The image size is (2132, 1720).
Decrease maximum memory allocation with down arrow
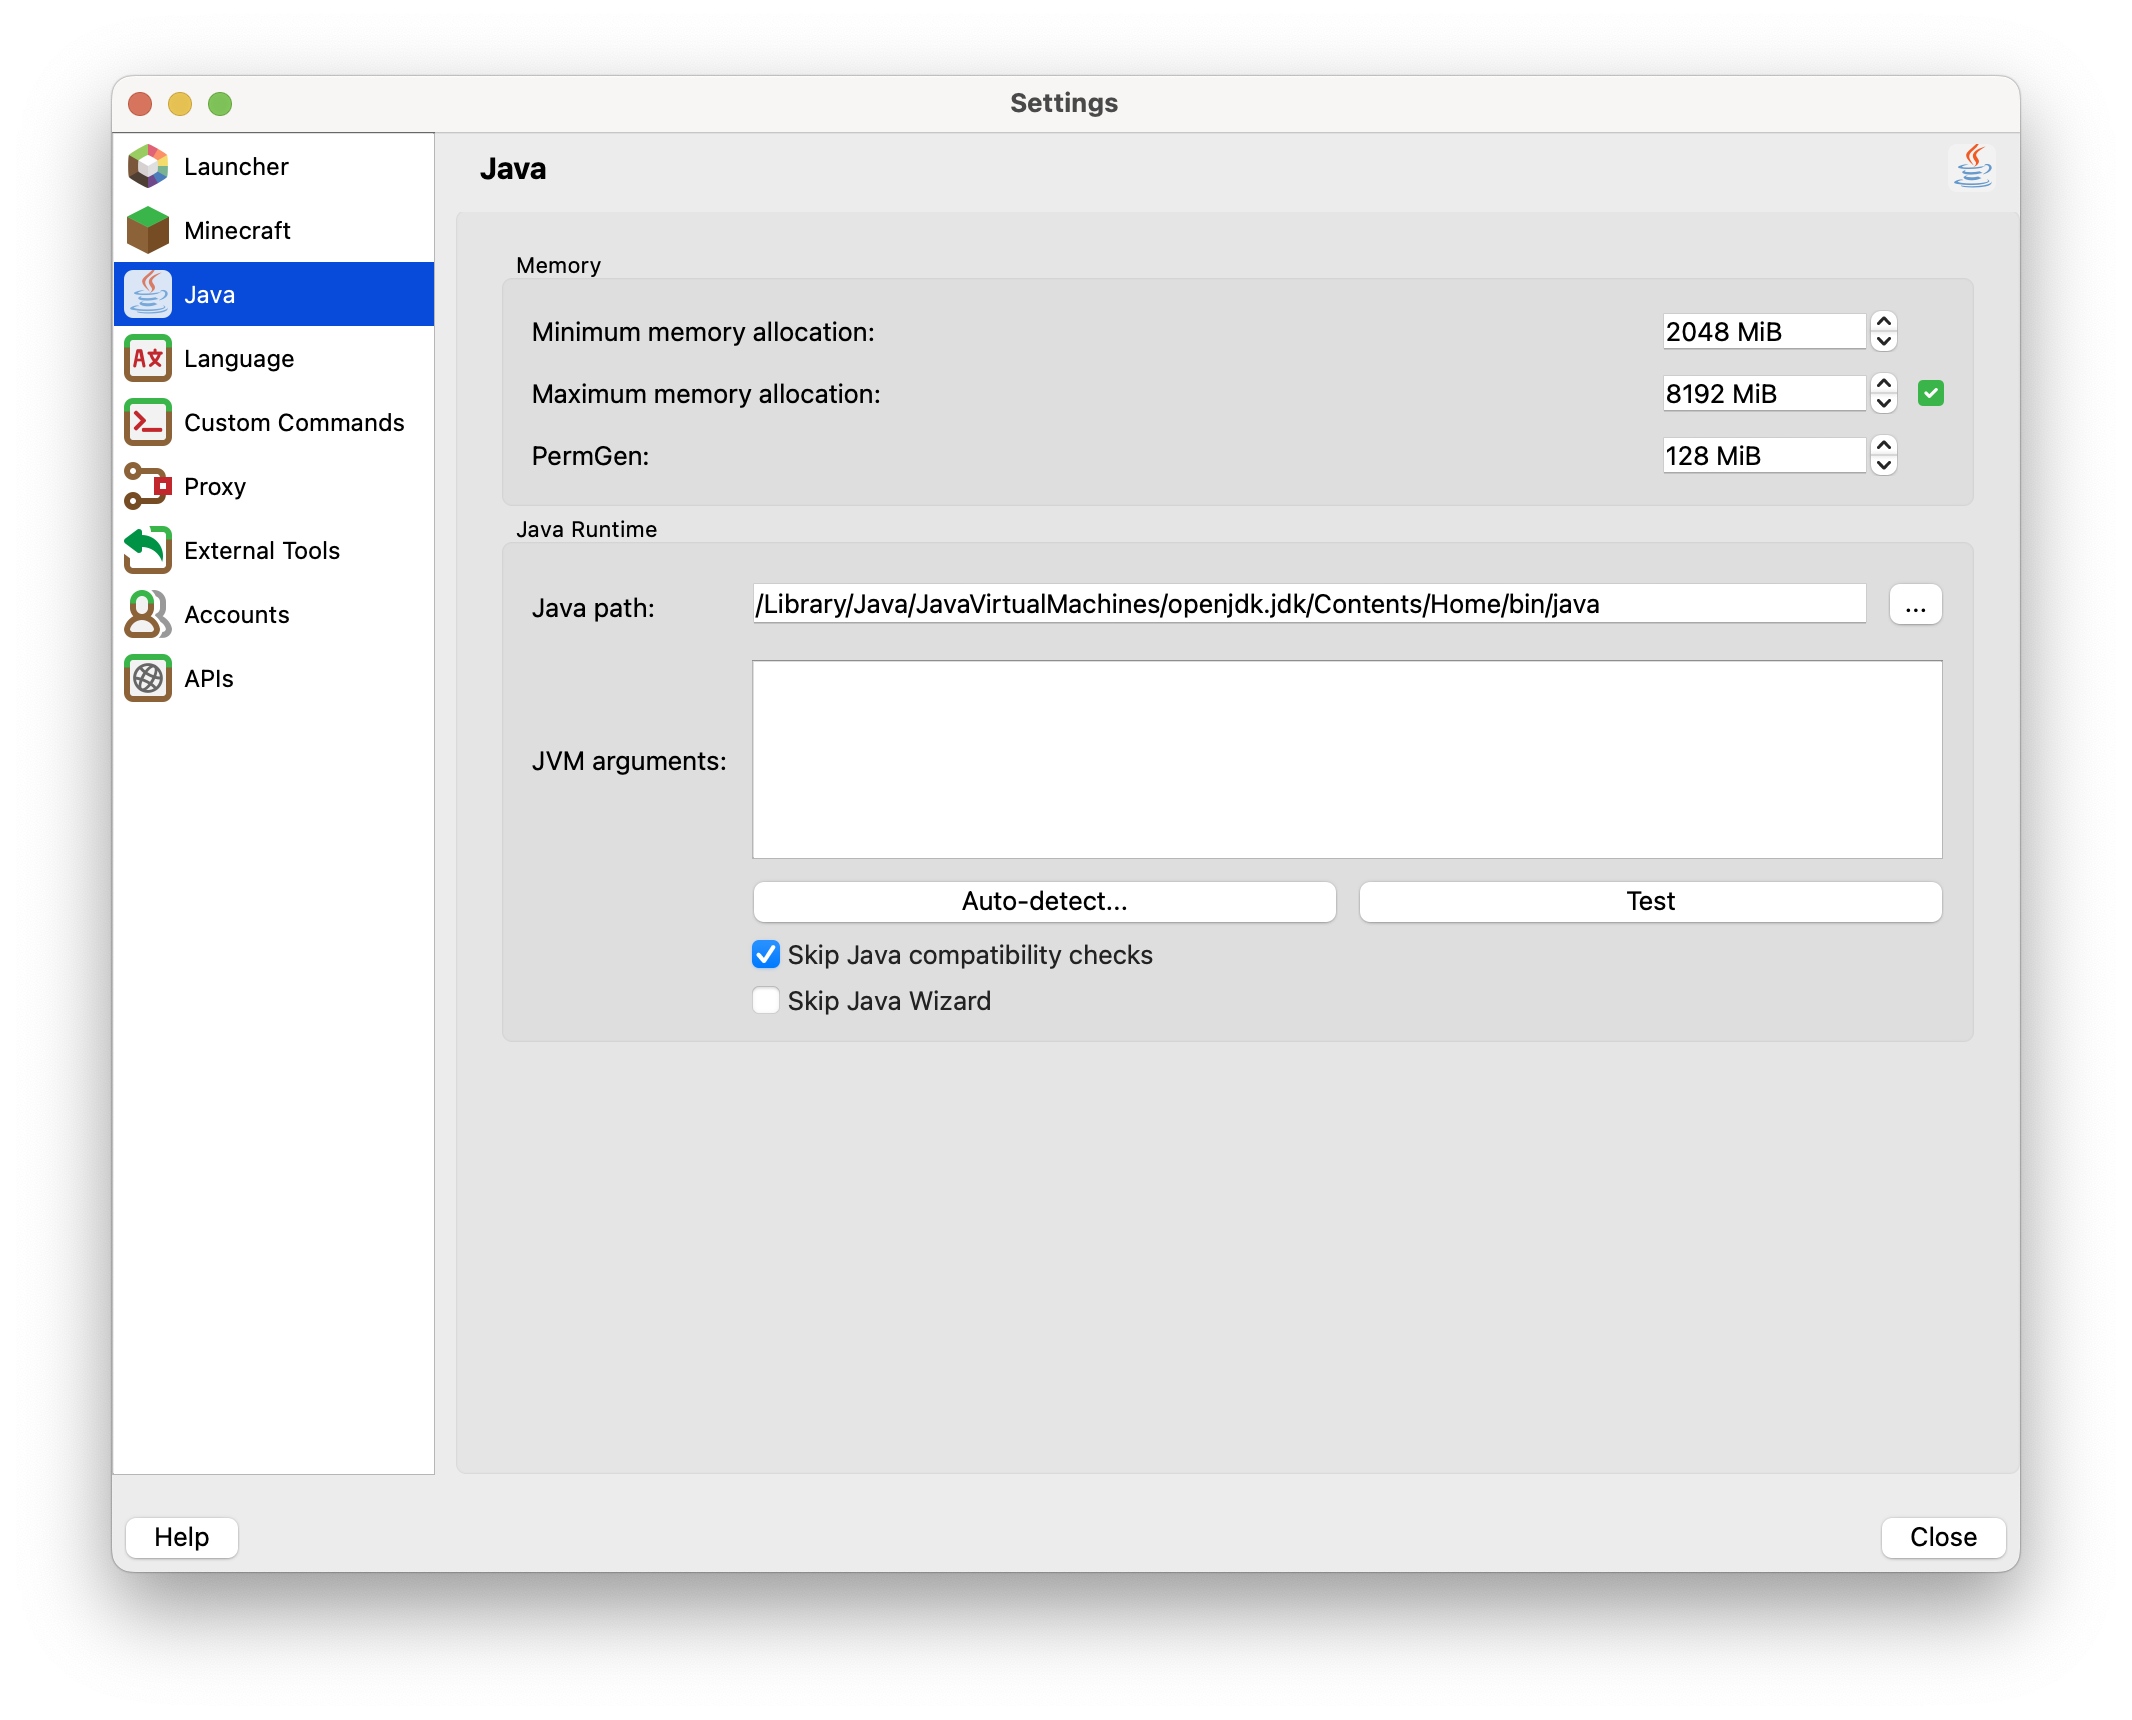[1884, 403]
